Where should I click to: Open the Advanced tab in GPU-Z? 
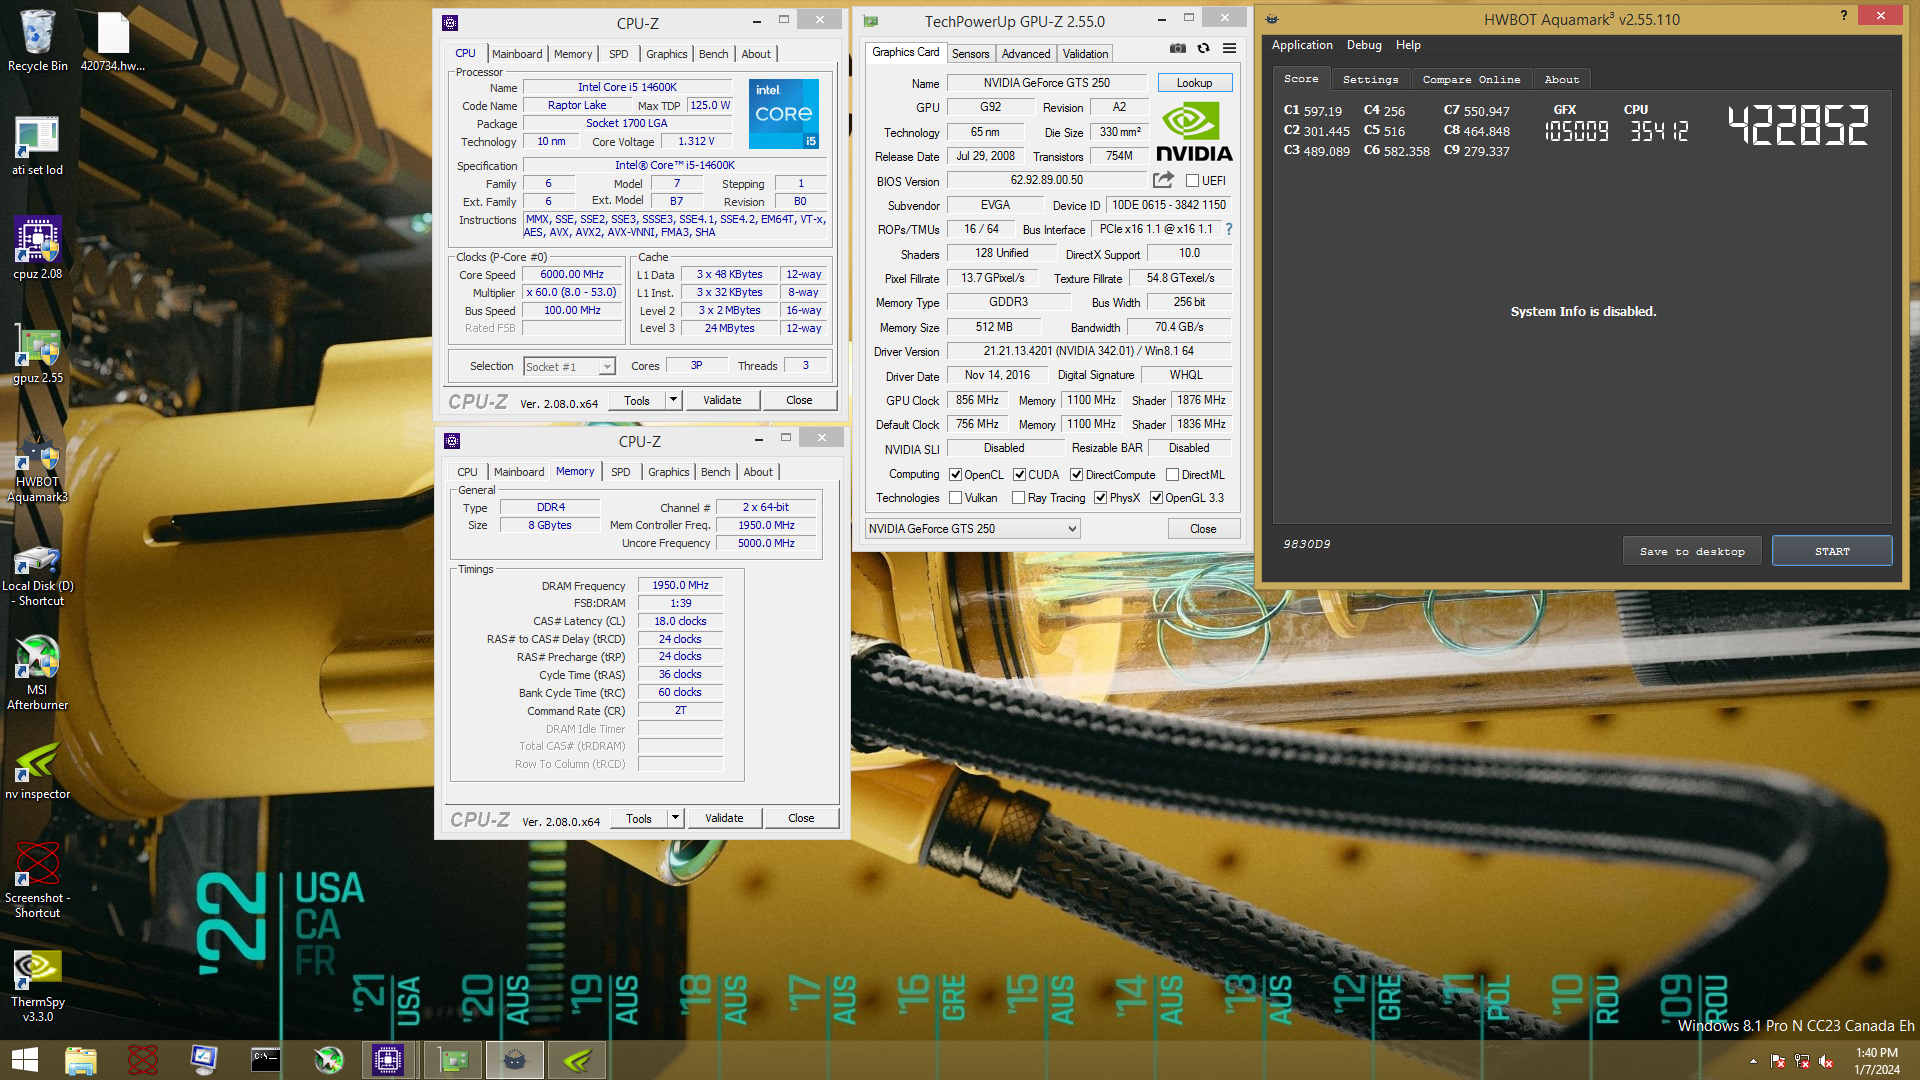click(1026, 54)
